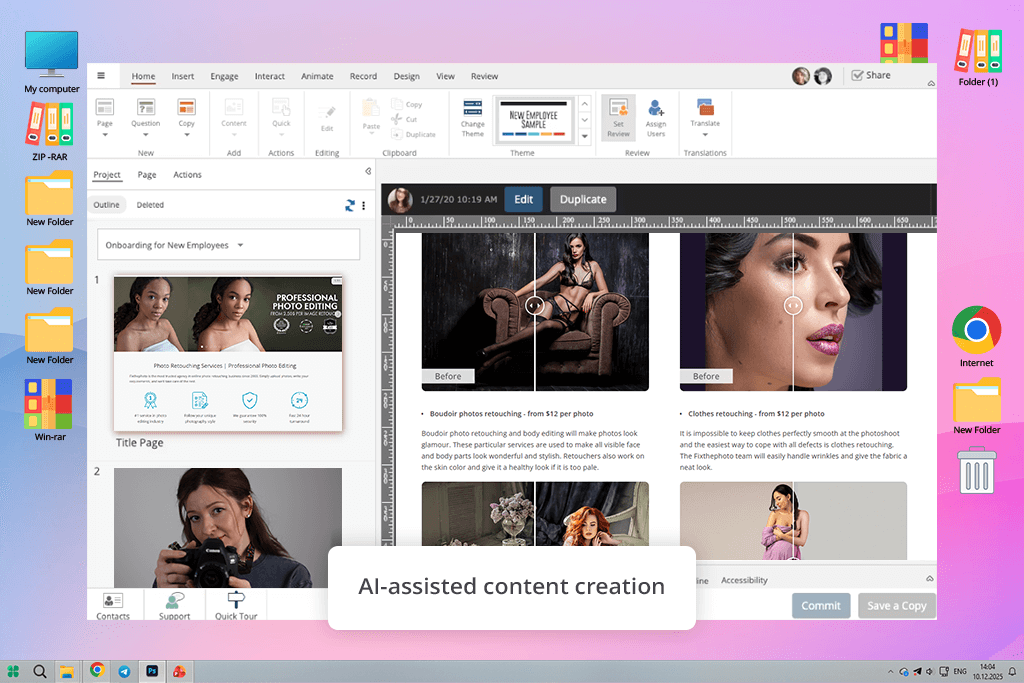Open the hamburger menu icon
The width and height of the screenshot is (1024, 683).
[101, 76]
